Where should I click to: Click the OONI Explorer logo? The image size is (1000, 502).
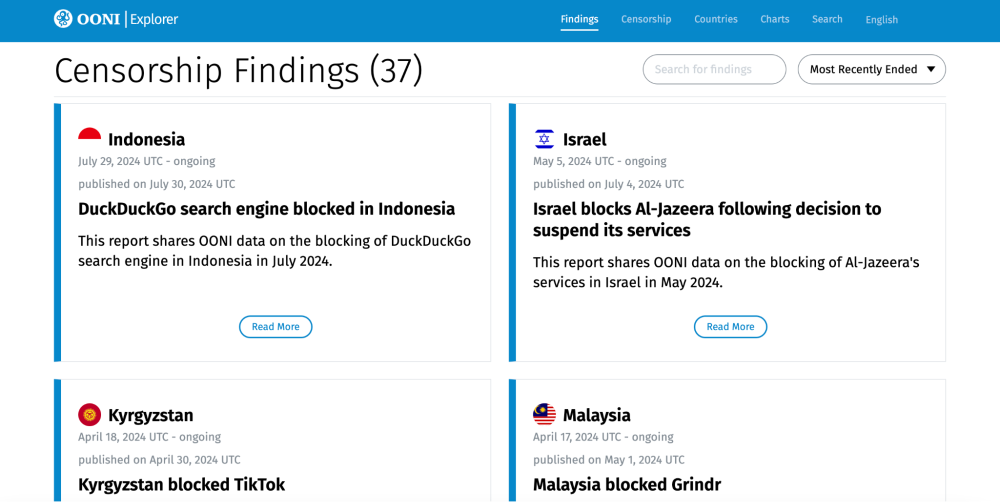[x=116, y=19]
